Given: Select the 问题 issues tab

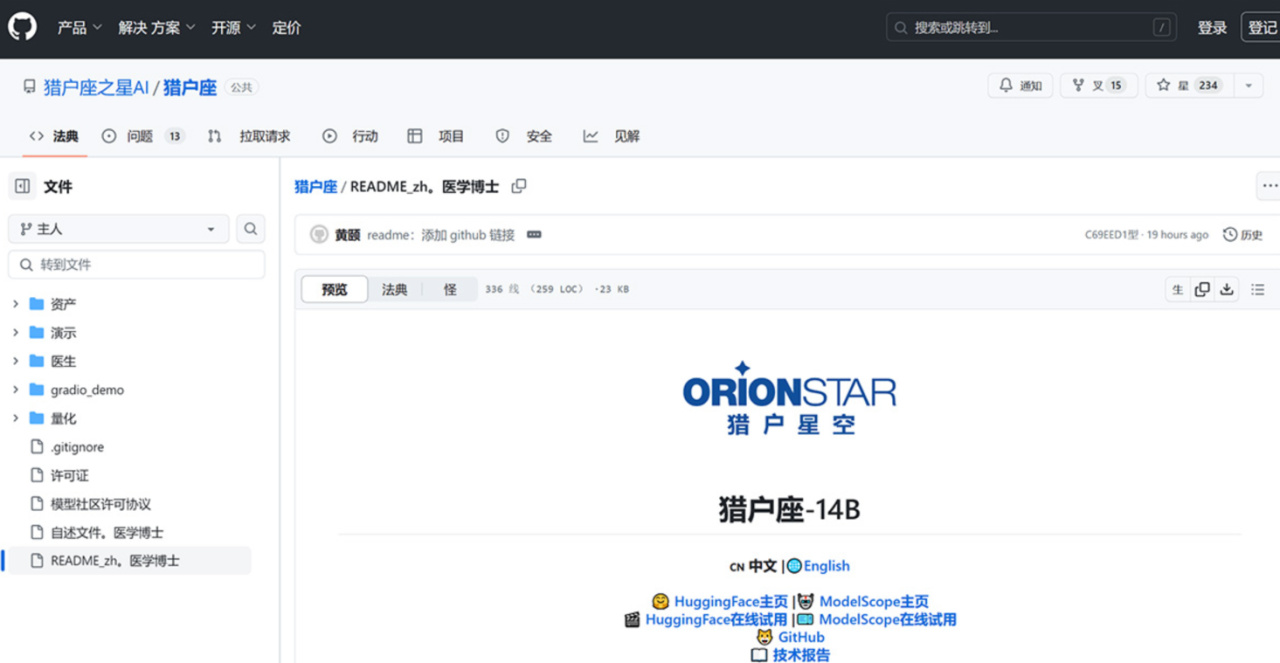Looking at the screenshot, I should (143, 136).
